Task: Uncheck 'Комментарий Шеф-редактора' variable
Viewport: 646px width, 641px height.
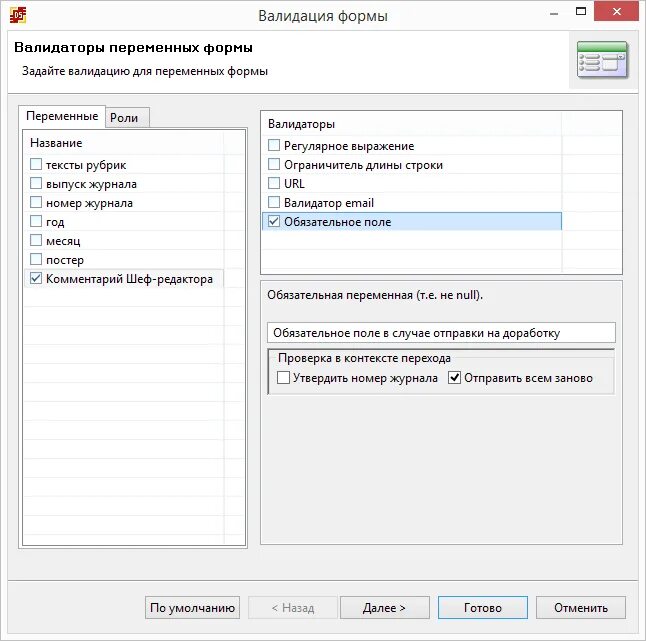Action: coord(36,278)
